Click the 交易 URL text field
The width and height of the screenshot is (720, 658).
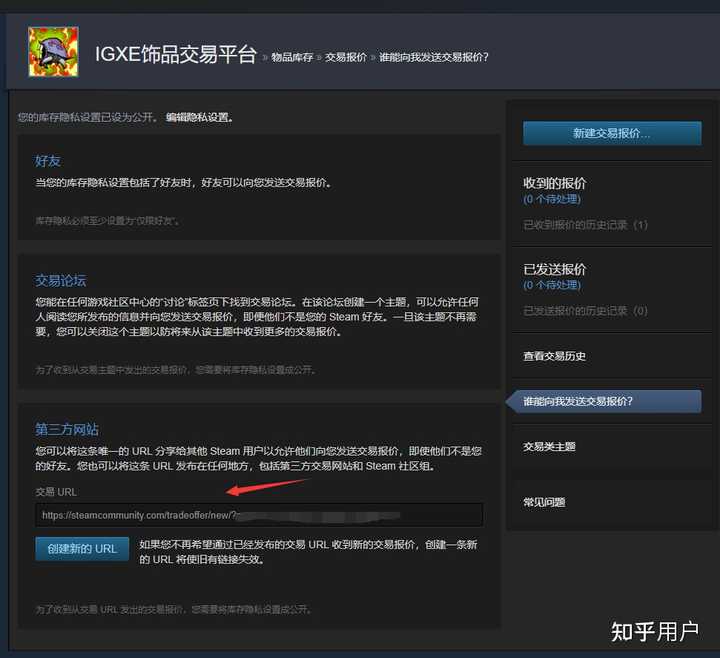tap(259, 515)
